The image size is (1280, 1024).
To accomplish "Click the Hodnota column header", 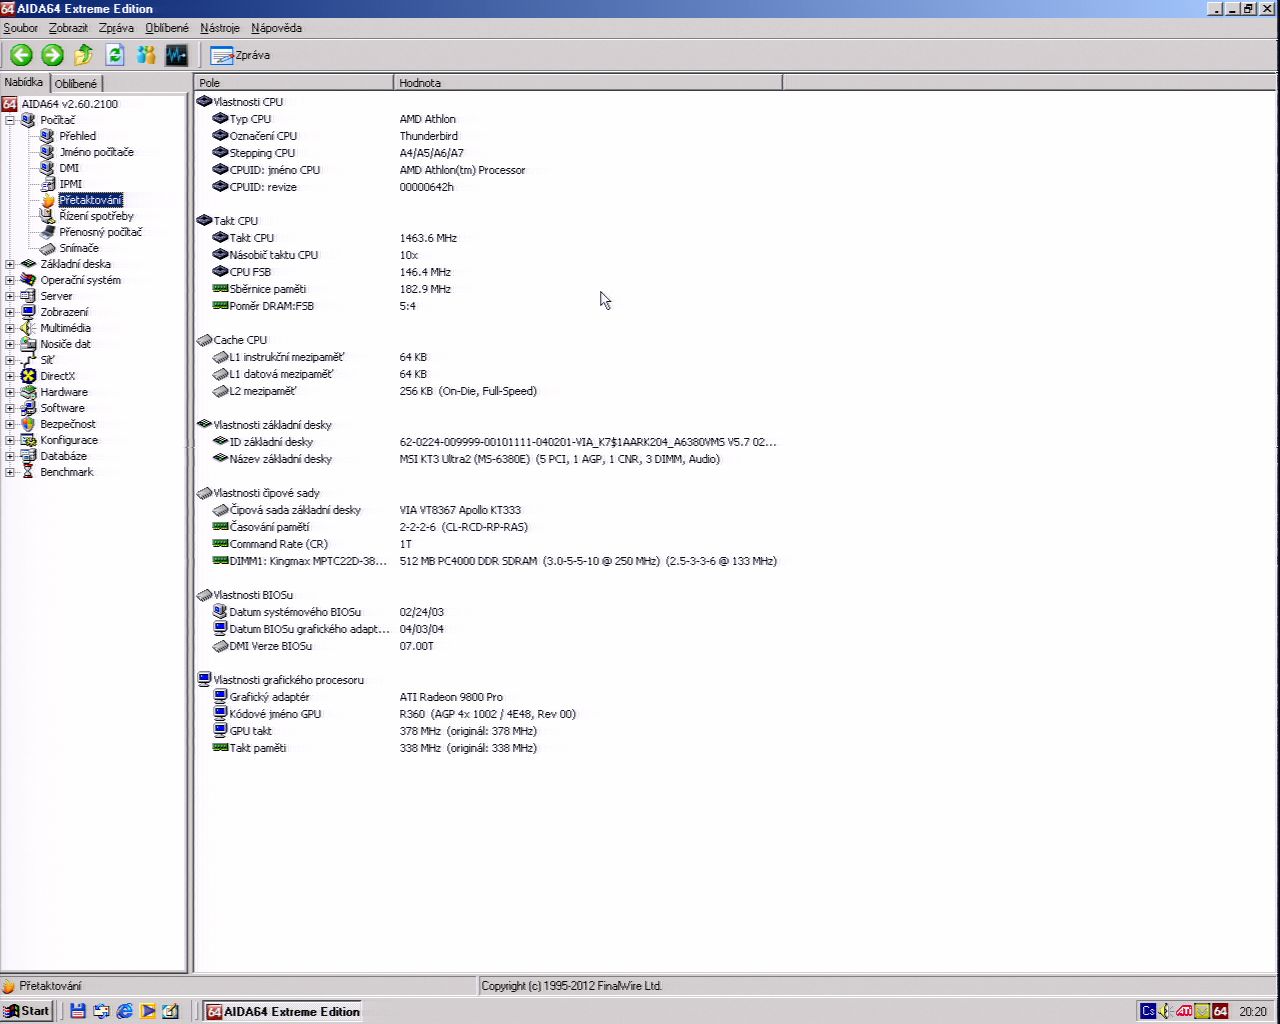I will pos(588,83).
